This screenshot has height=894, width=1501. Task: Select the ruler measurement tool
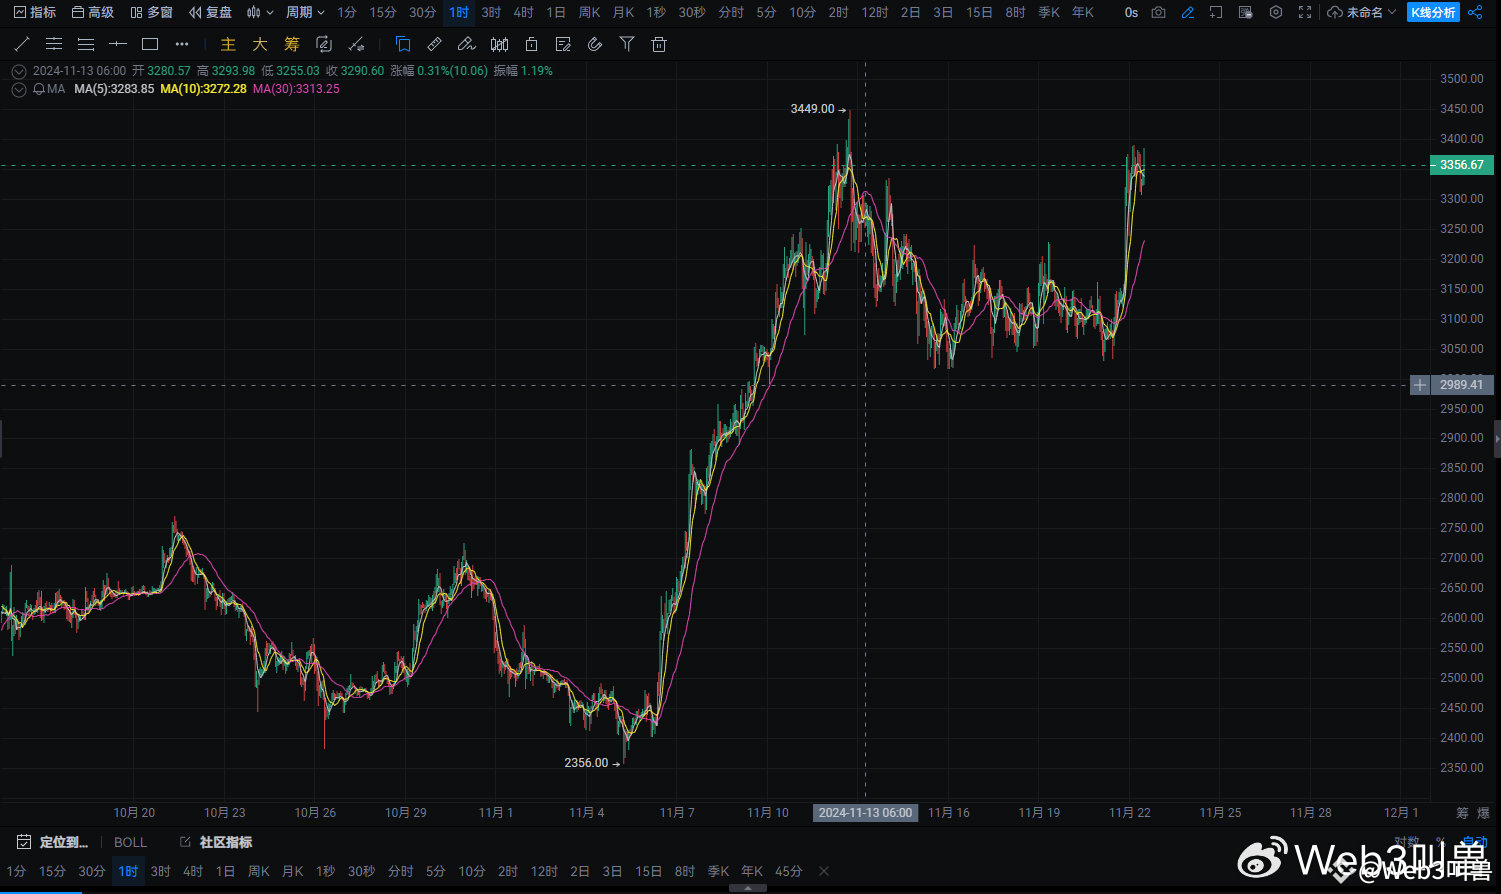coord(434,44)
